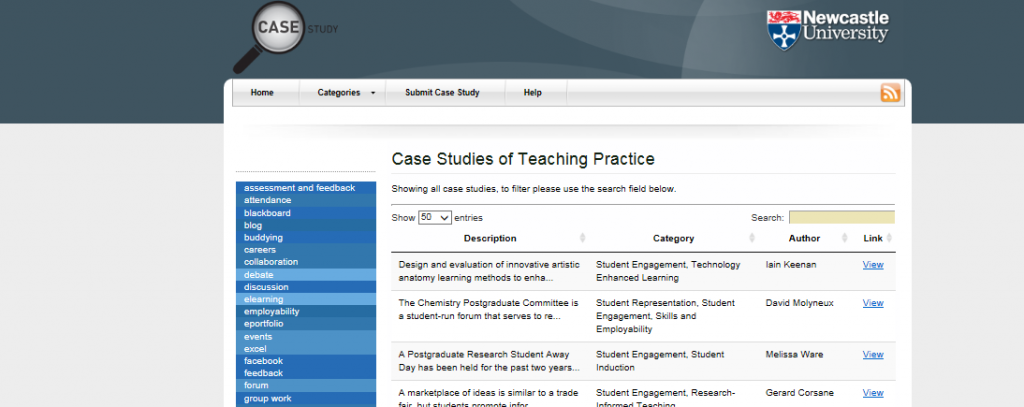Open the entries-per-page dropdown showing 50
Screen dimensions: 1024x407
pos(435,217)
